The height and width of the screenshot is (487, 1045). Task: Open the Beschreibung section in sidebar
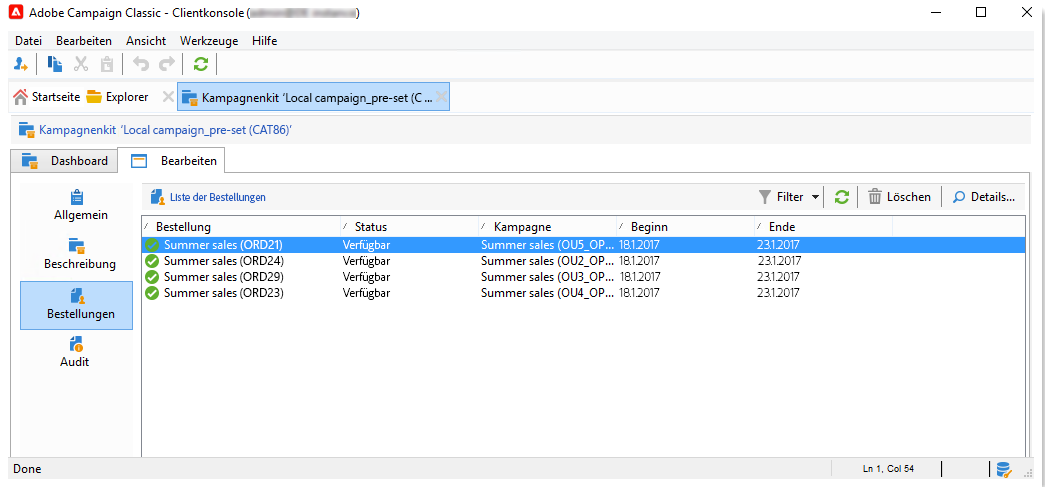click(77, 254)
